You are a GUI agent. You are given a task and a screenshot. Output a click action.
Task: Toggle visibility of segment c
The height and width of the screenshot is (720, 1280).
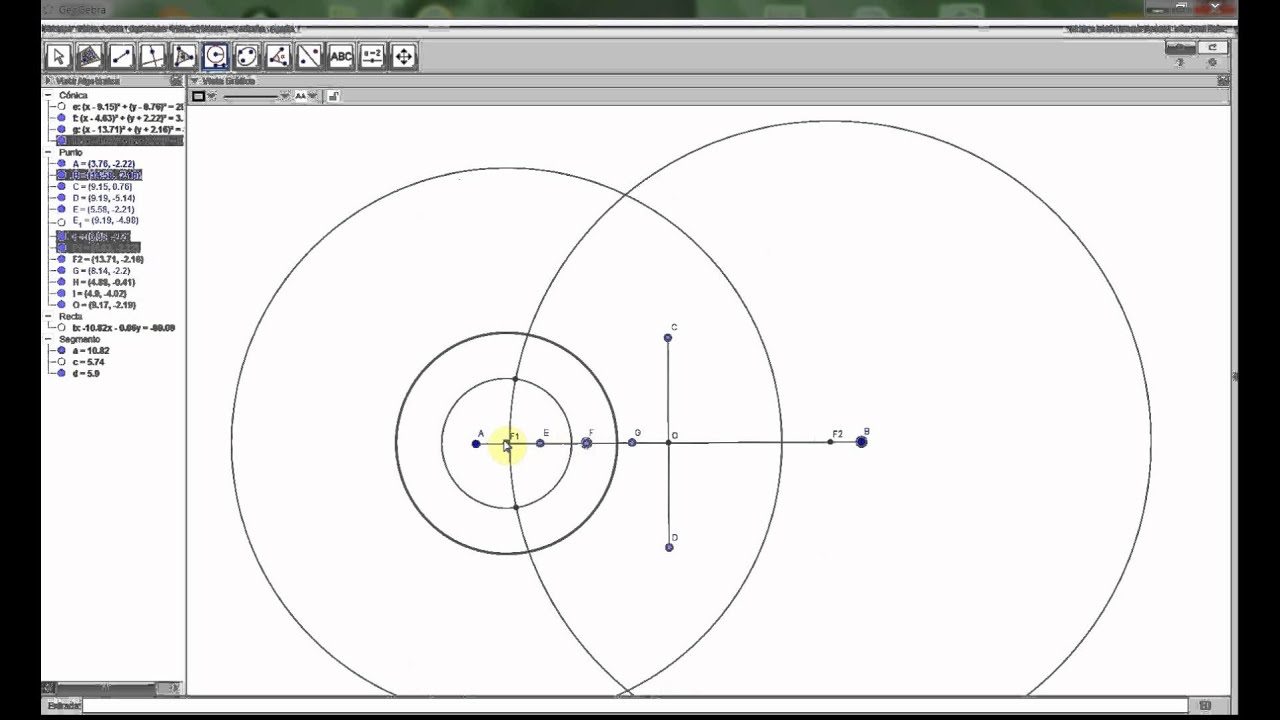click(x=62, y=362)
